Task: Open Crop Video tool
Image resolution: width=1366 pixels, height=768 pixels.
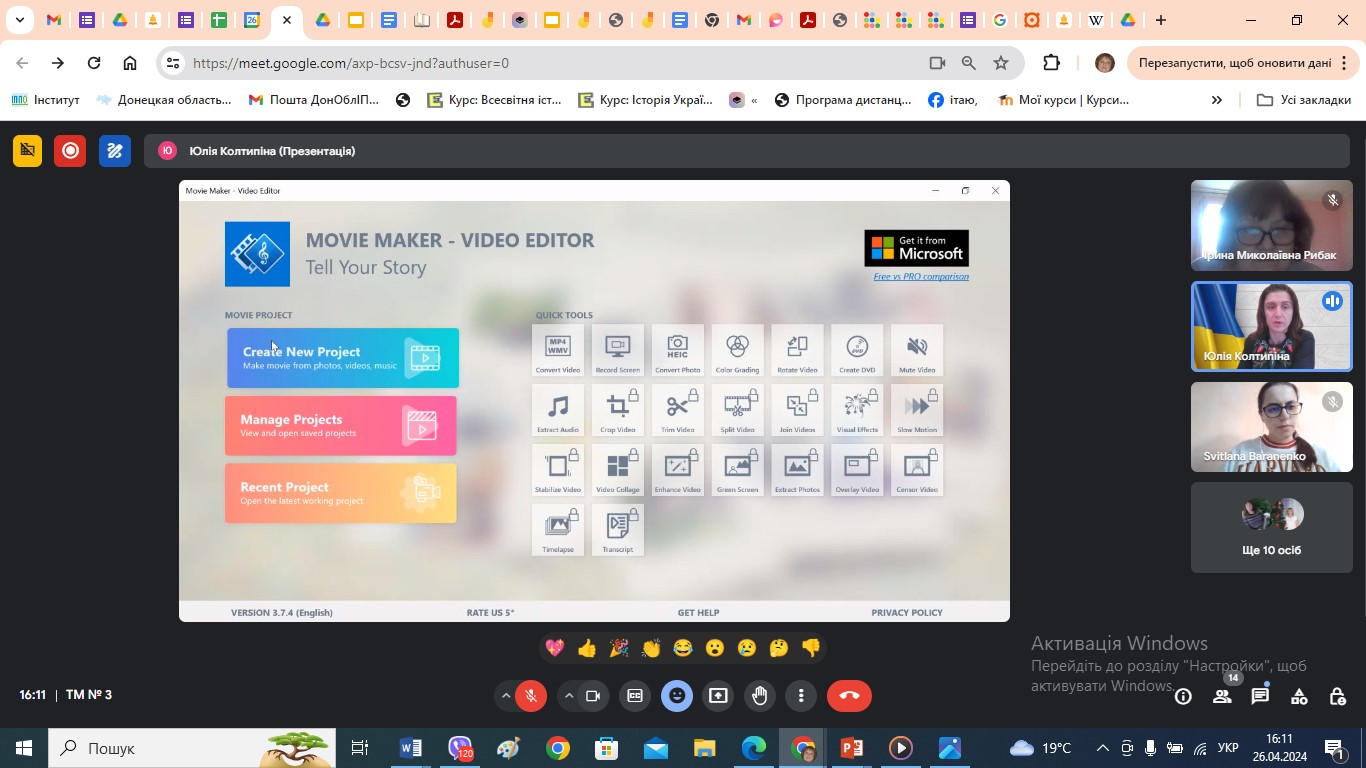Action: [x=618, y=410]
